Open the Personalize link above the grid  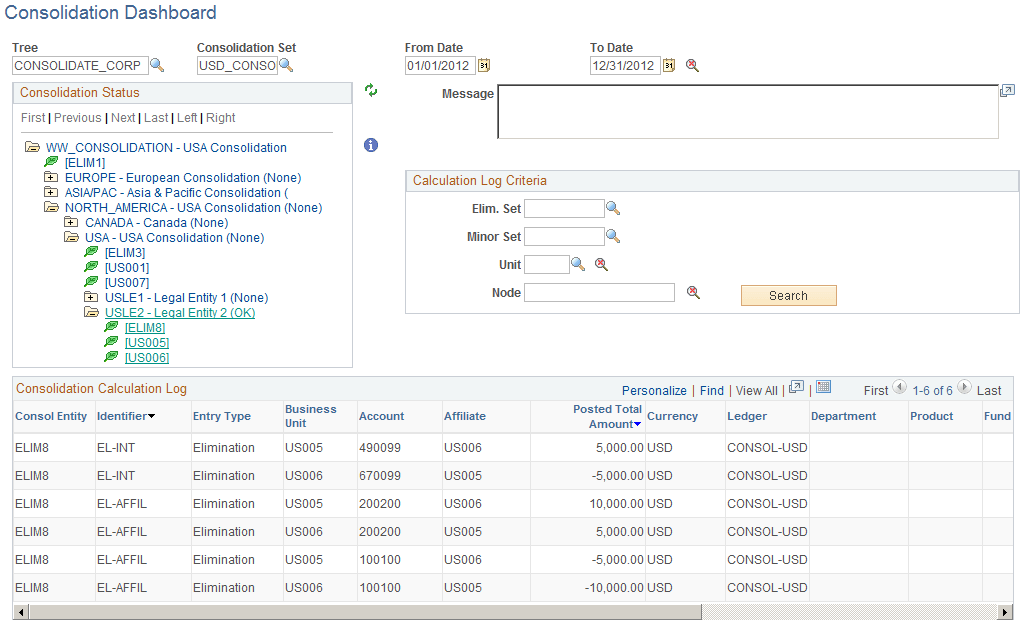[653, 390]
